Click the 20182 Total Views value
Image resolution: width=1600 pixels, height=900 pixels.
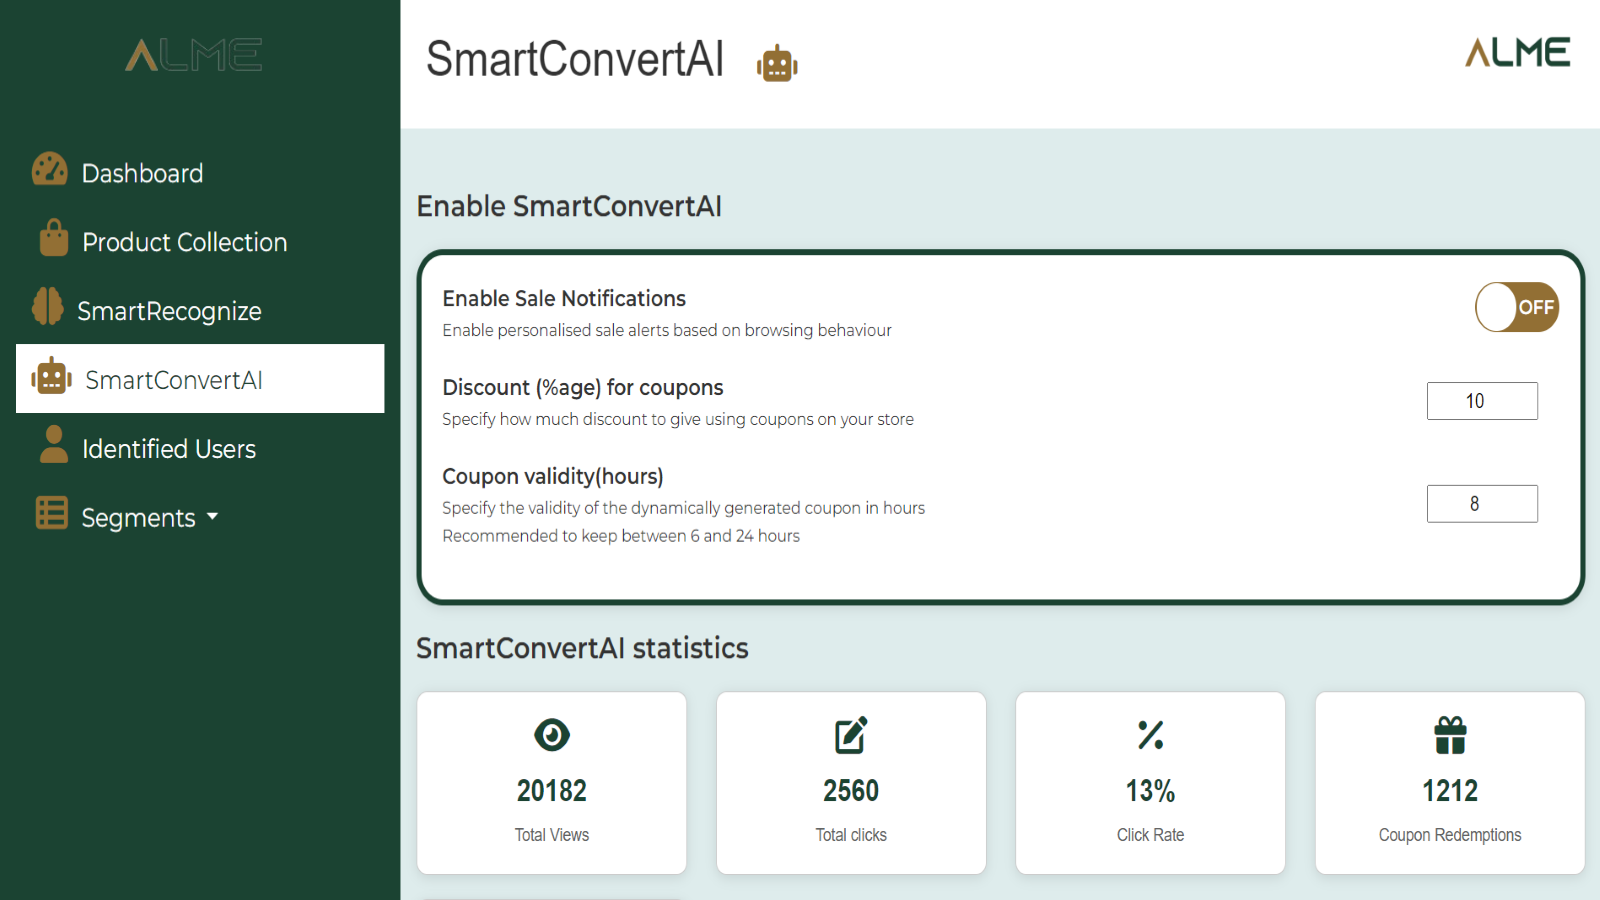[x=552, y=791]
